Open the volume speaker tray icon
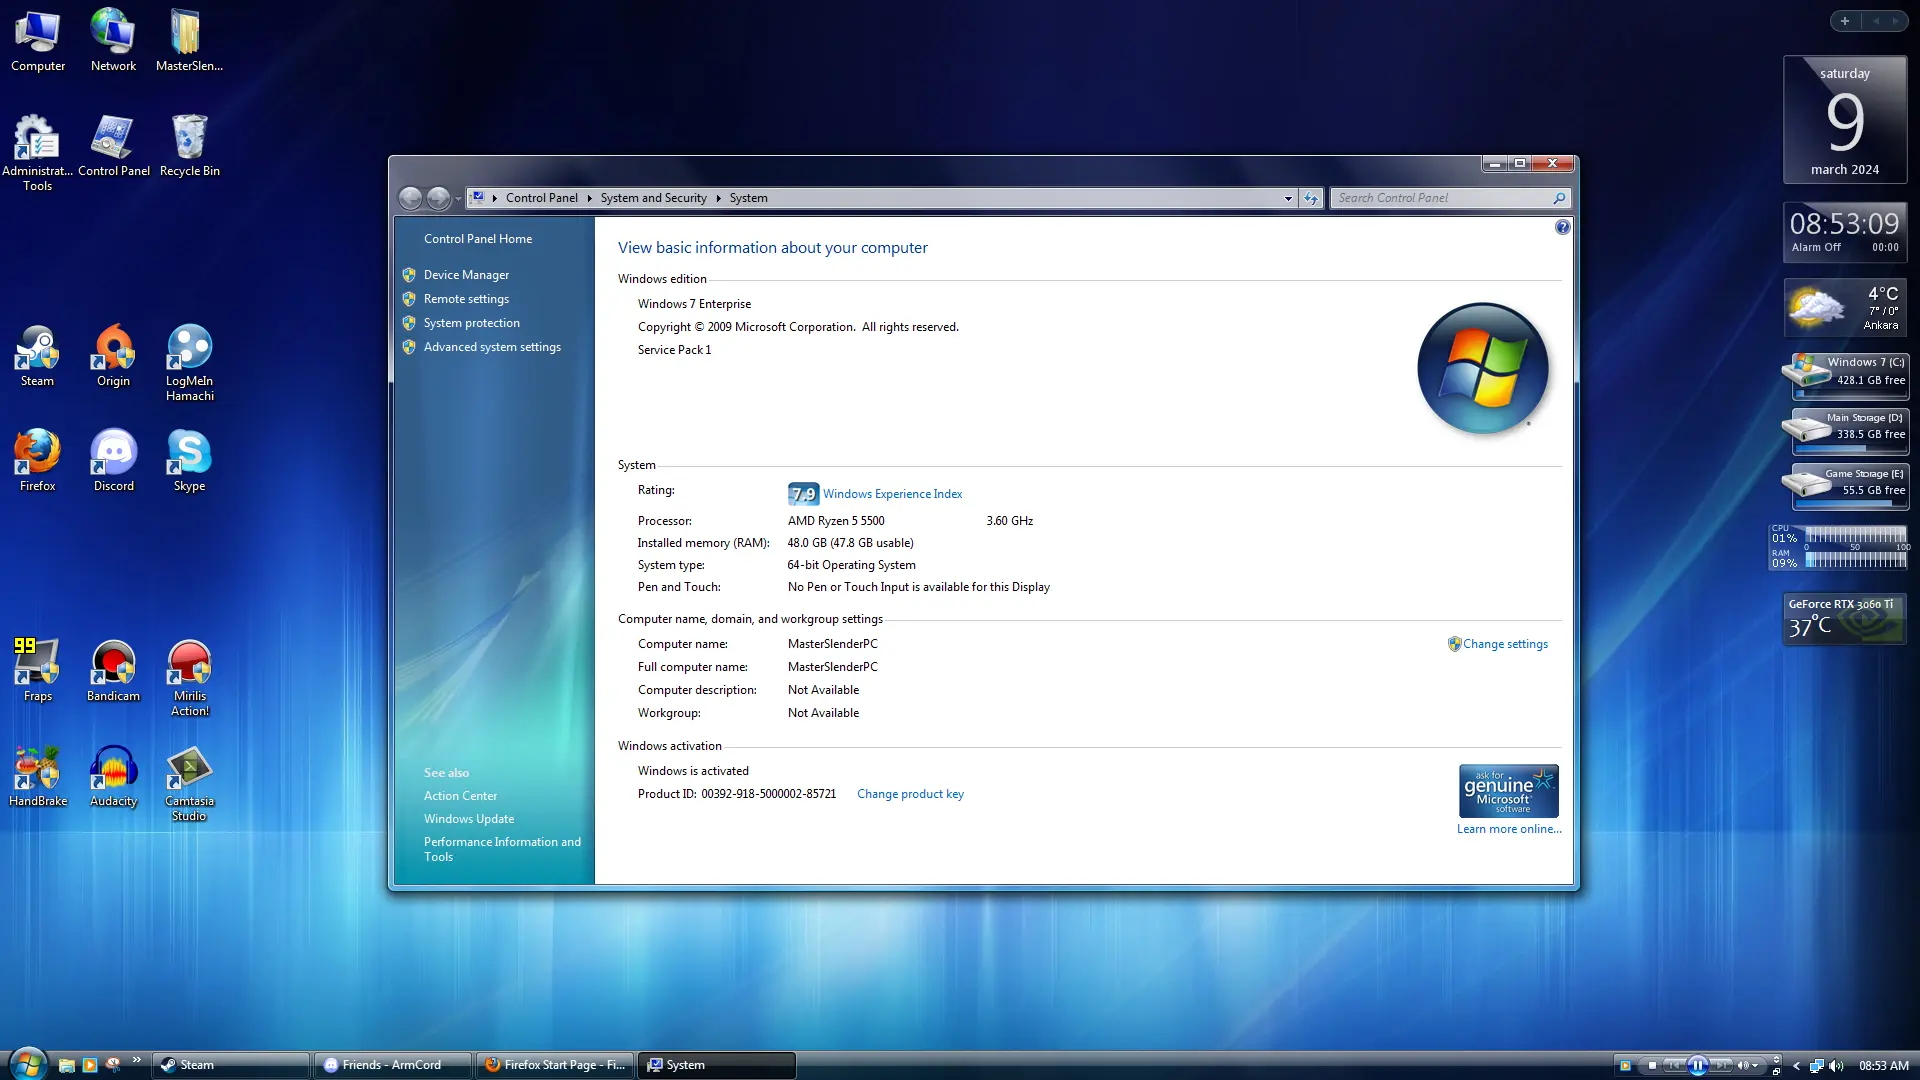 click(1836, 1066)
